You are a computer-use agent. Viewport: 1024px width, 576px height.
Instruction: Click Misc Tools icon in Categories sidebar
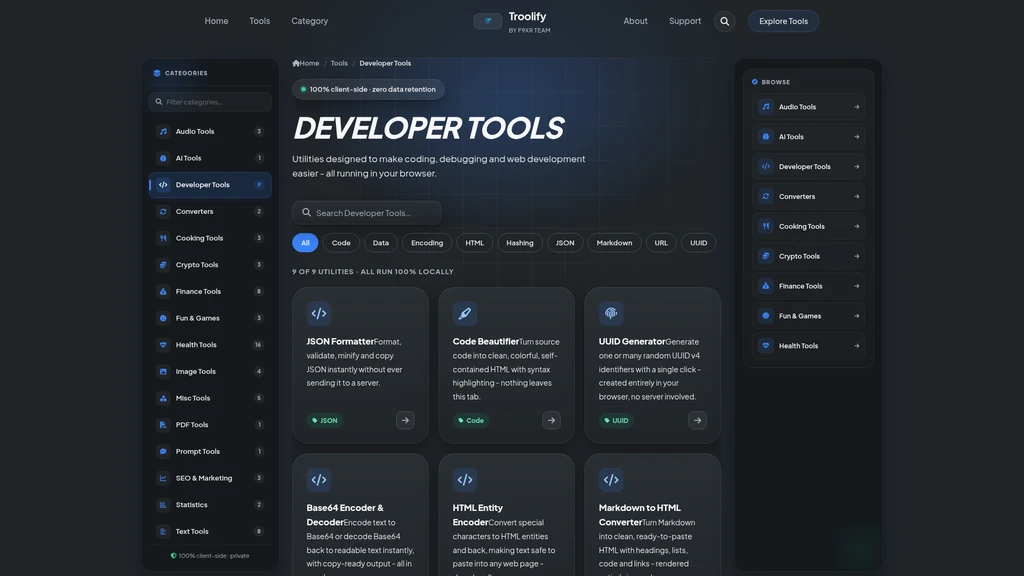tap(163, 398)
